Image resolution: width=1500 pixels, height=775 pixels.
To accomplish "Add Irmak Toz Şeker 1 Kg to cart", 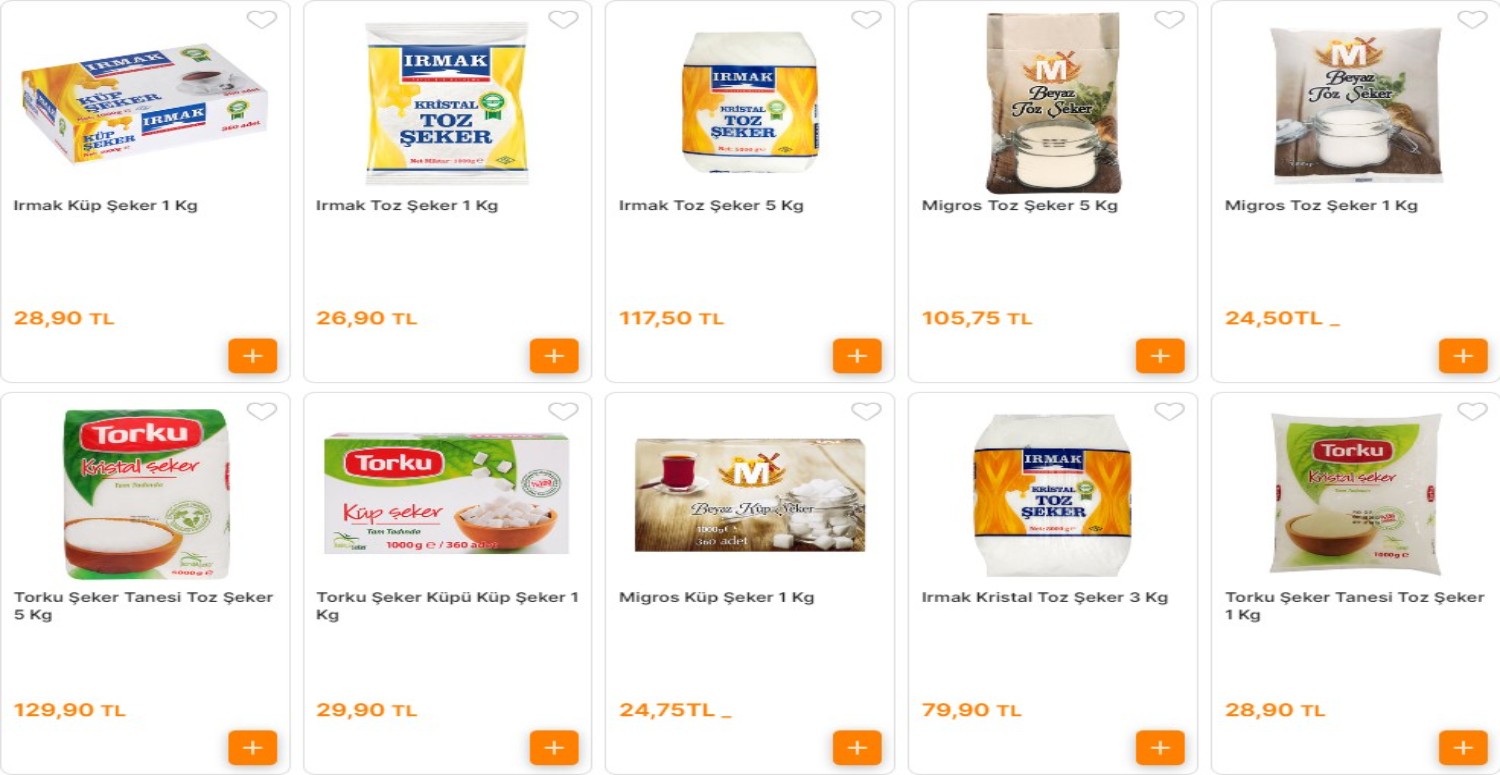I will [x=554, y=356].
